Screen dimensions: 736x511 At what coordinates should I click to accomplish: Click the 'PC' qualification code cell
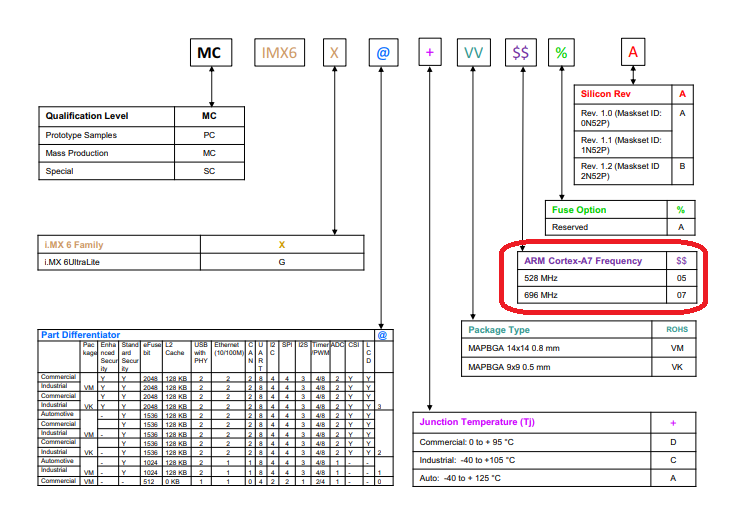coord(209,135)
